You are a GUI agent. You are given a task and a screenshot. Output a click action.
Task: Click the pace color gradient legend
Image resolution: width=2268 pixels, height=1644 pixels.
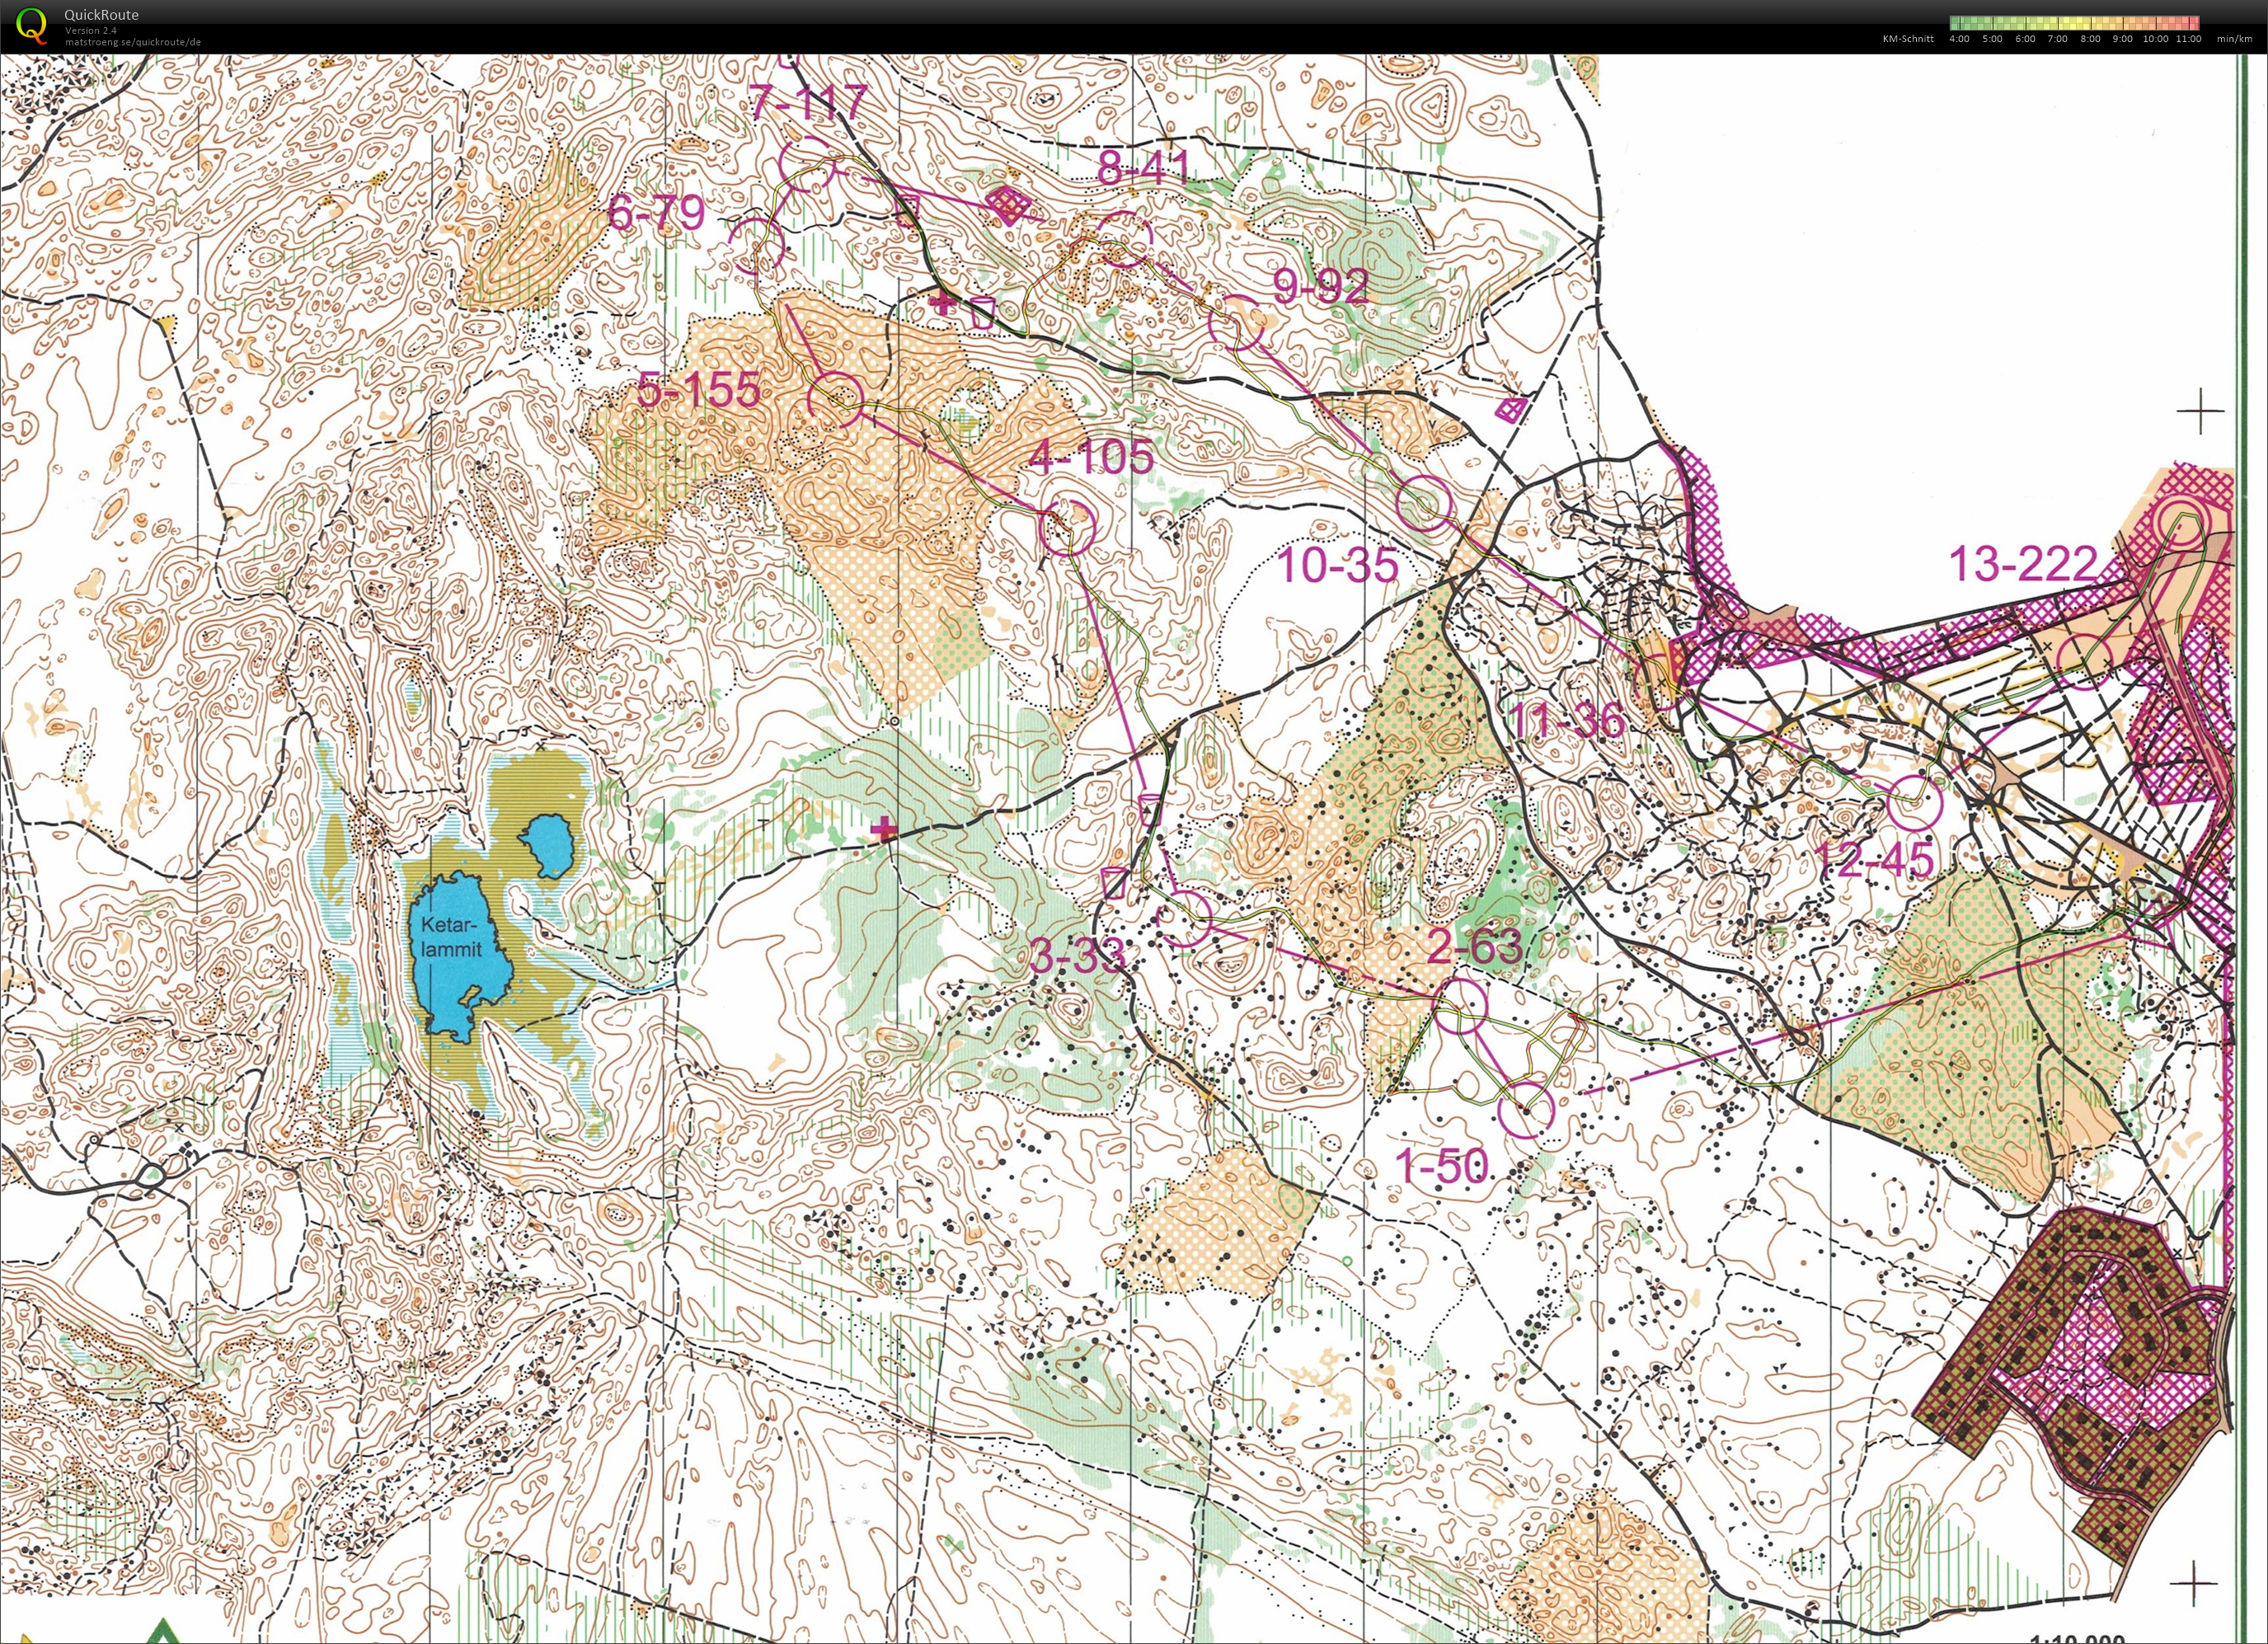pyautogui.click(x=2074, y=23)
